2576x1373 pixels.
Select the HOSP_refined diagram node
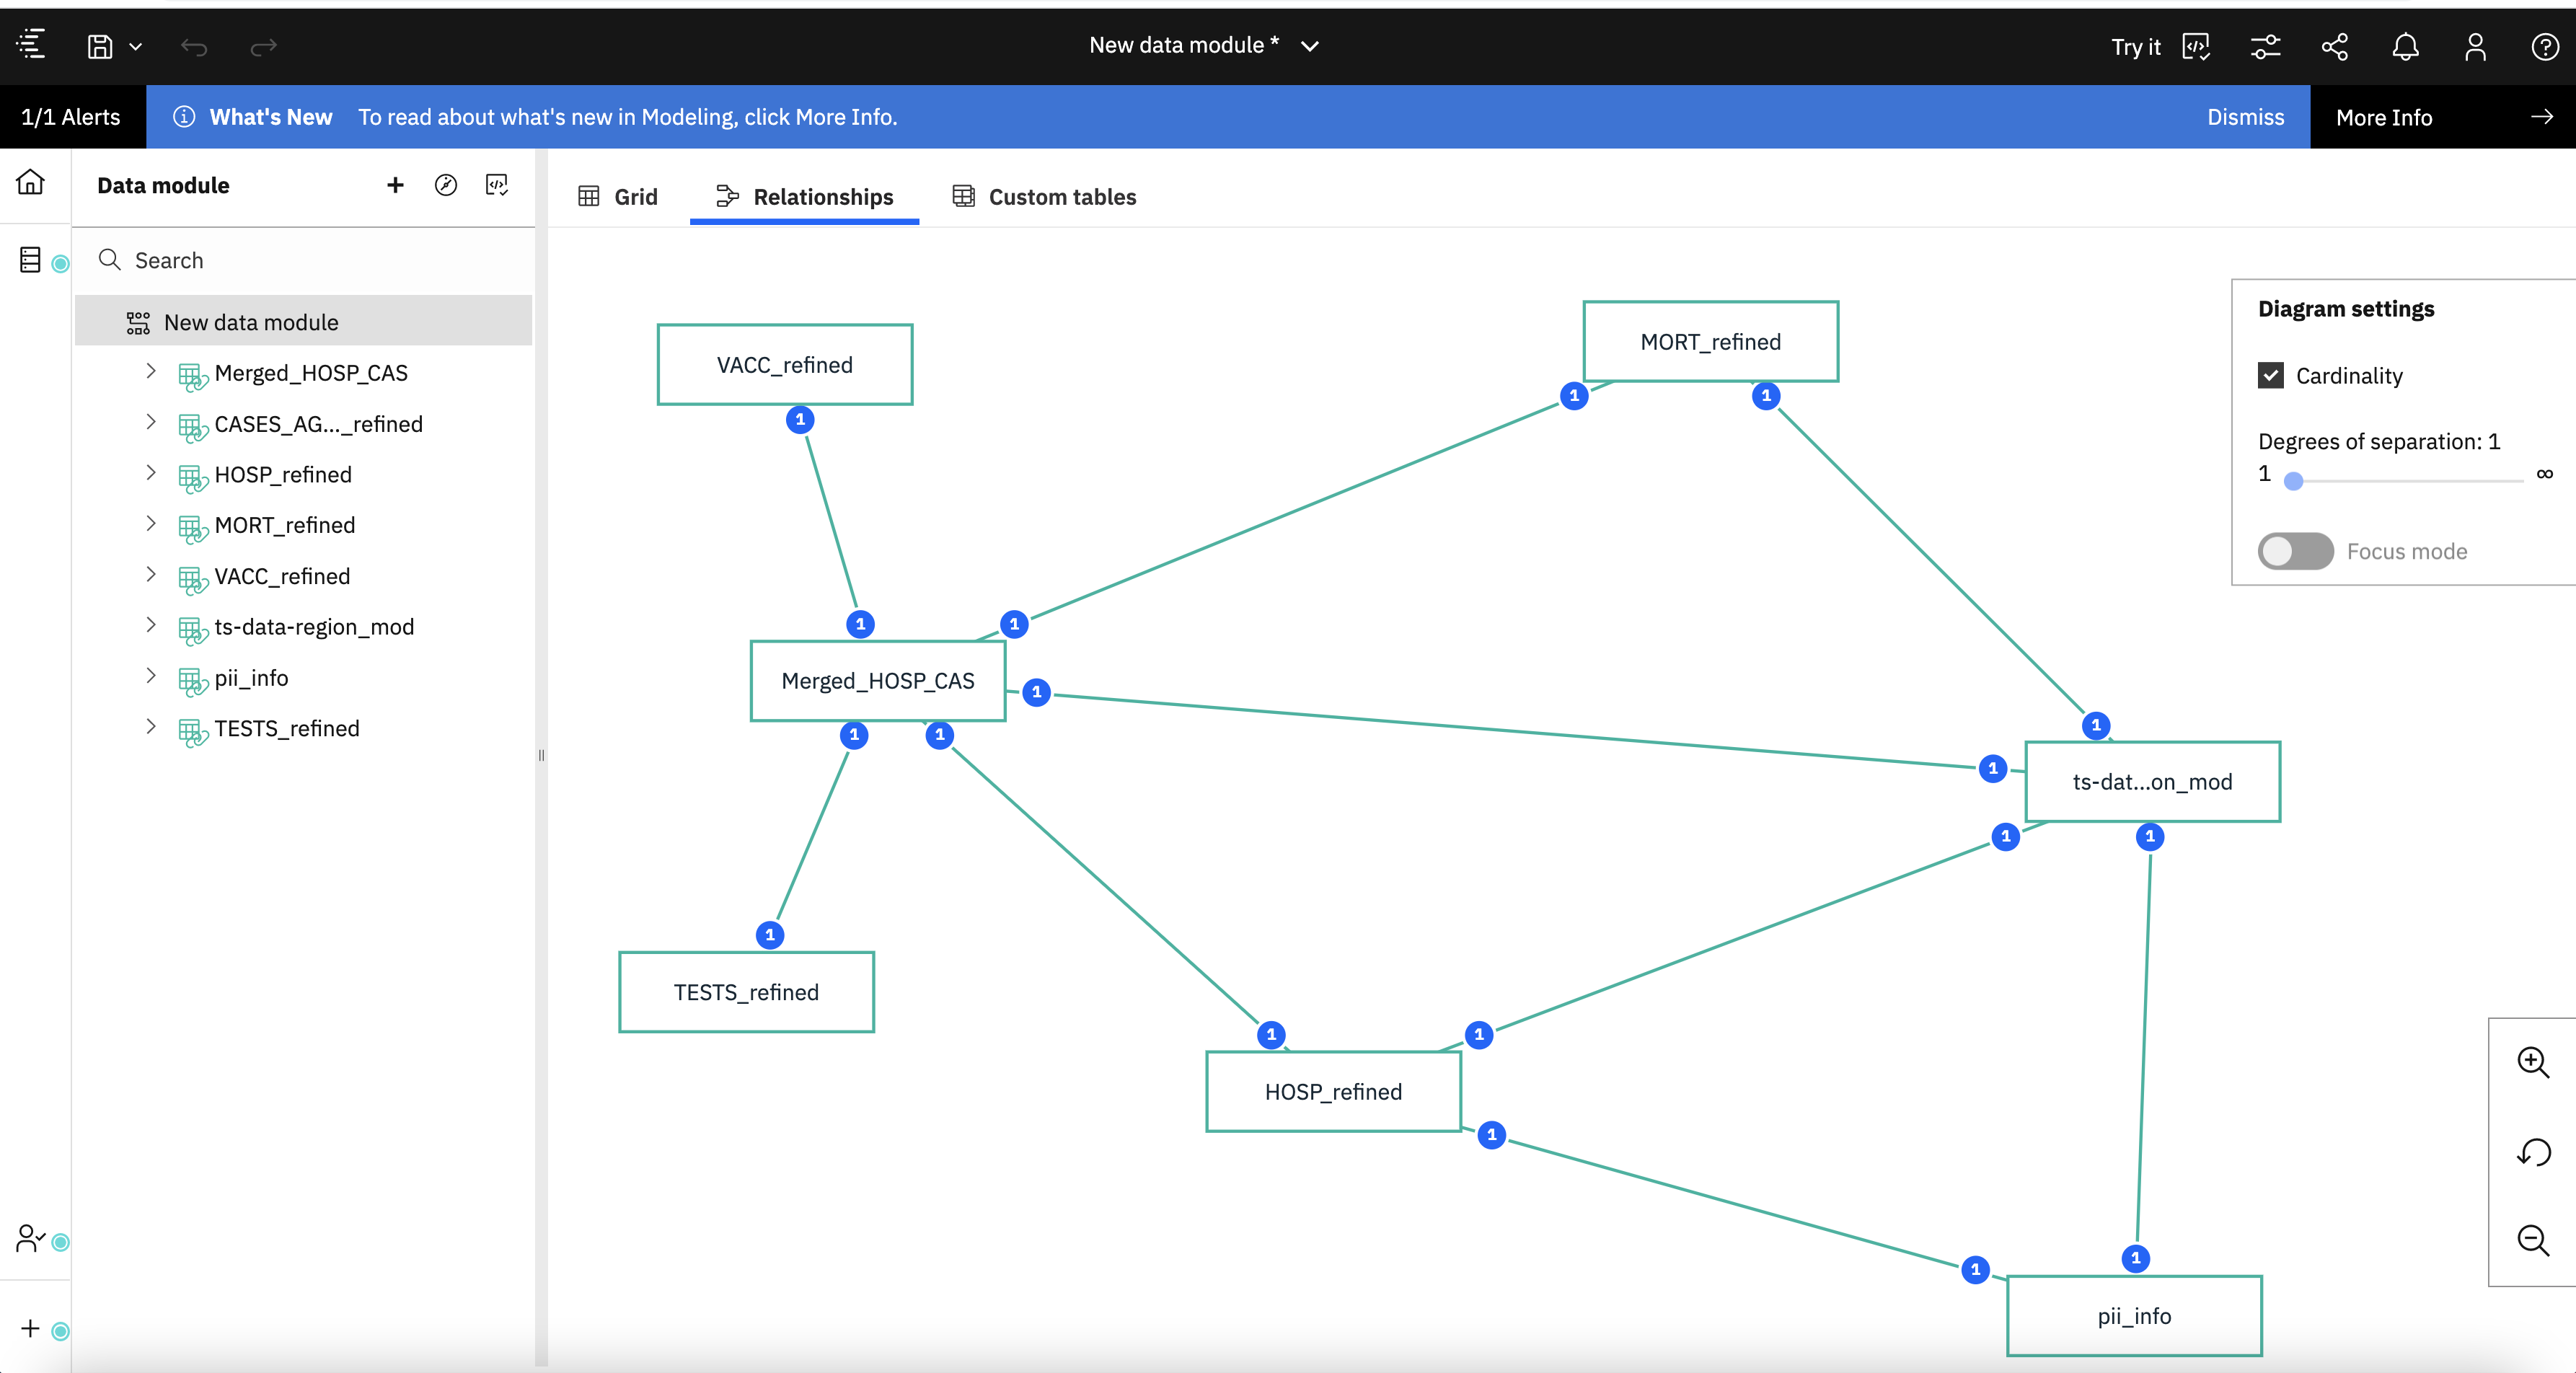[x=1334, y=1092]
